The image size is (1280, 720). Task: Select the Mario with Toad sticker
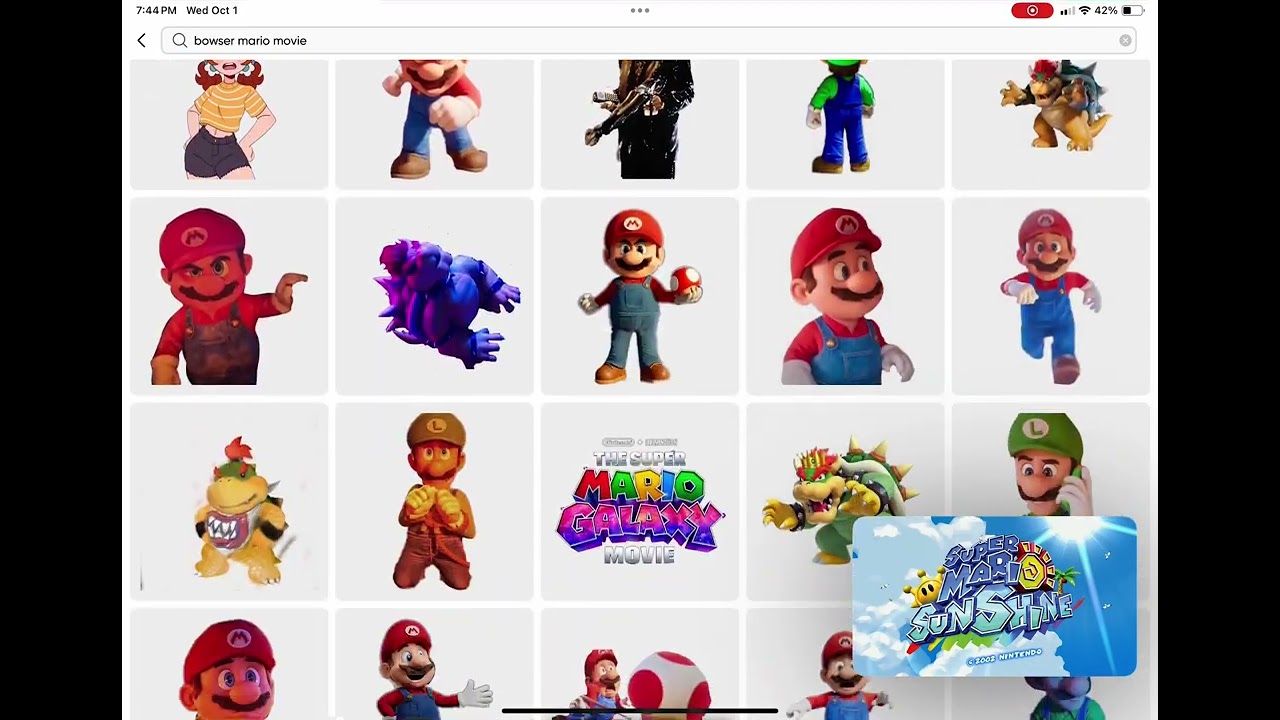pos(640,664)
